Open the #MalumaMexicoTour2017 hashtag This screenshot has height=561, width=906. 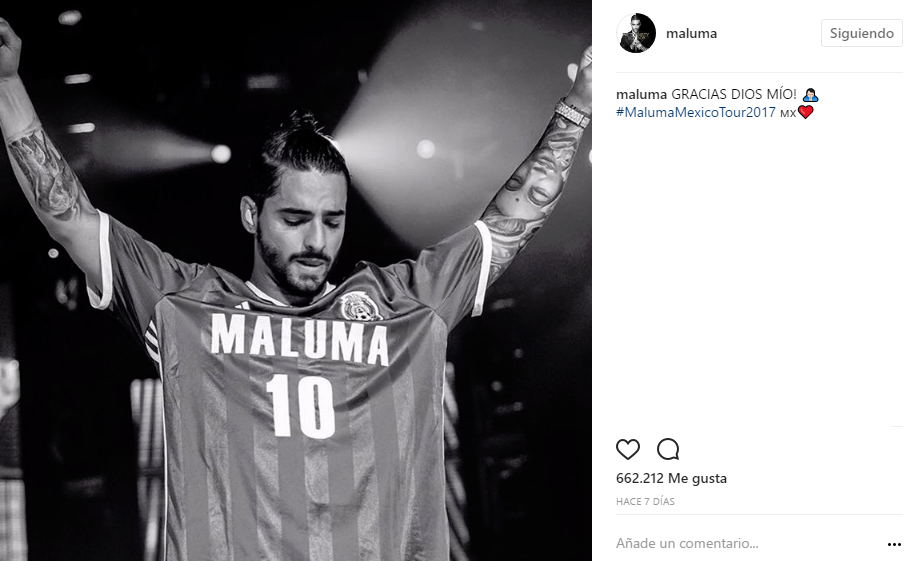[x=696, y=112]
